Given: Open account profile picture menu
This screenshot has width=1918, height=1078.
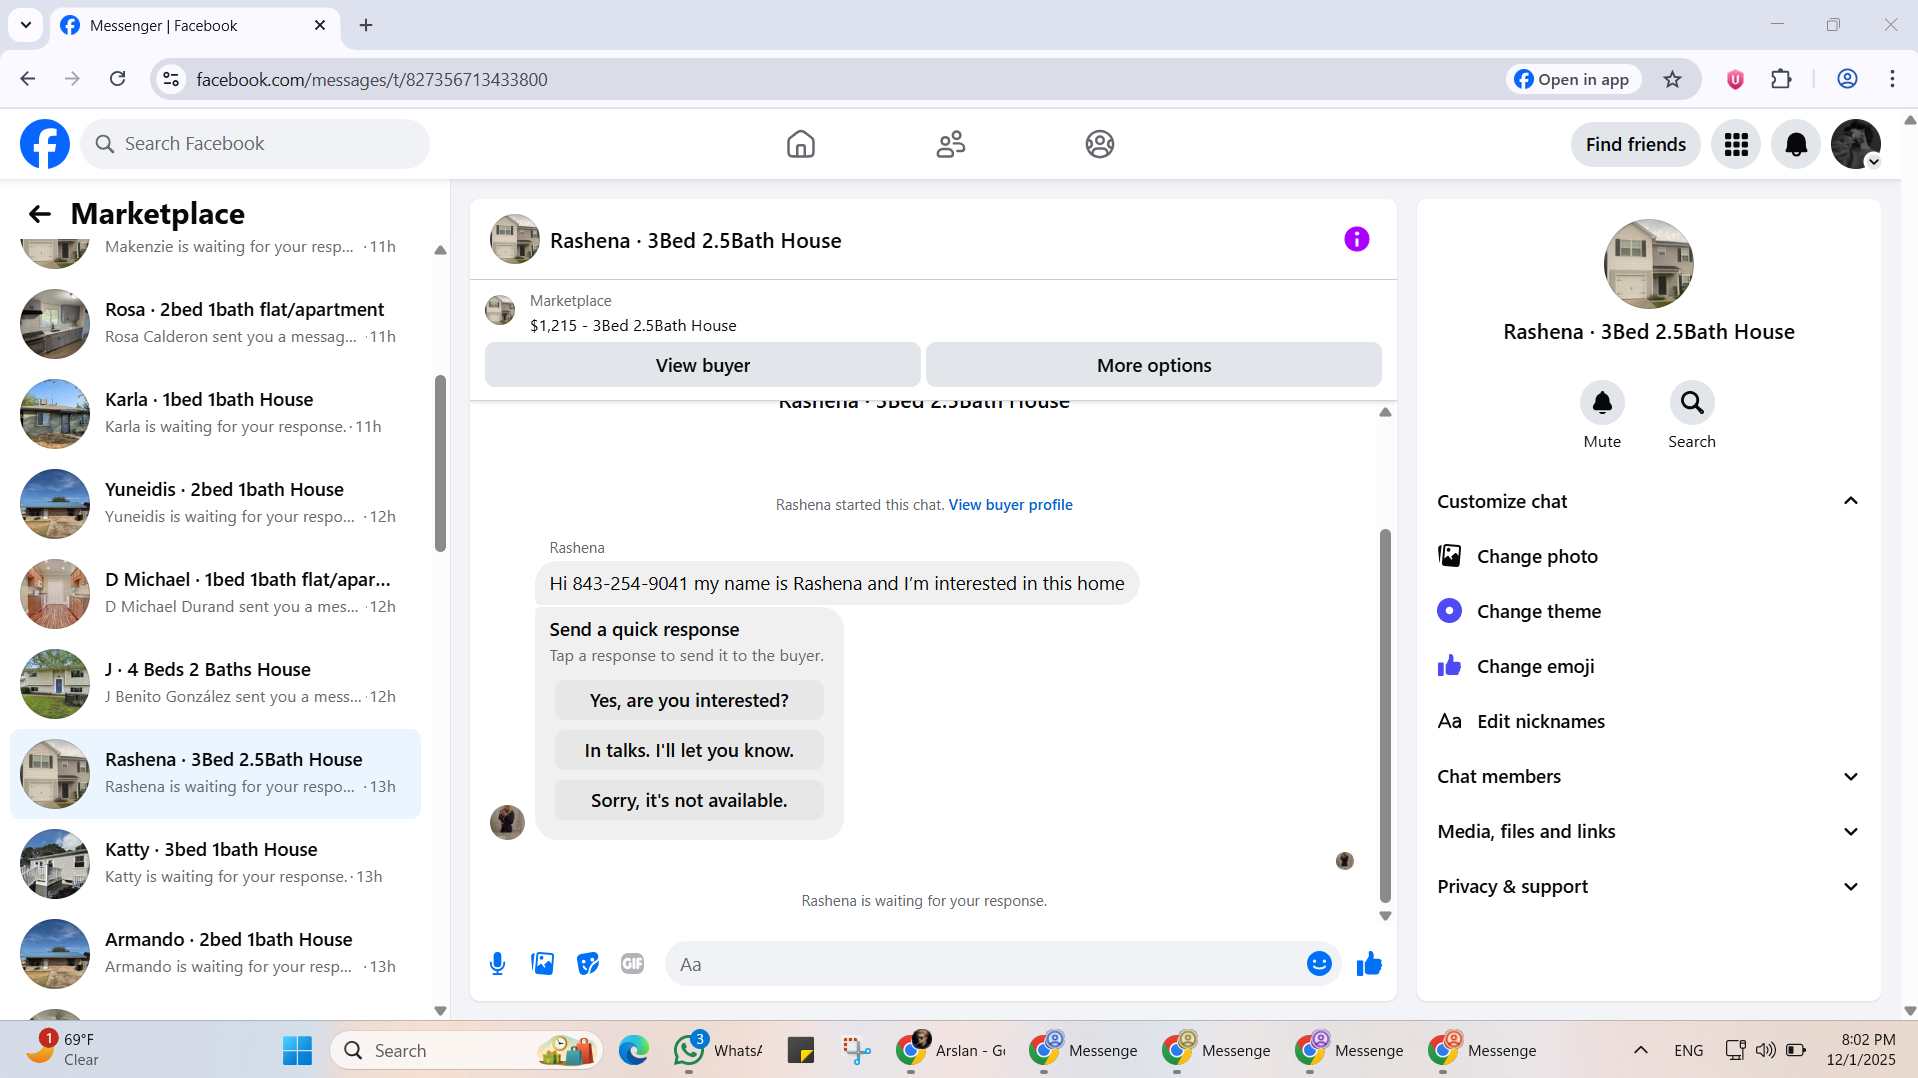Looking at the screenshot, I should [1856, 144].
